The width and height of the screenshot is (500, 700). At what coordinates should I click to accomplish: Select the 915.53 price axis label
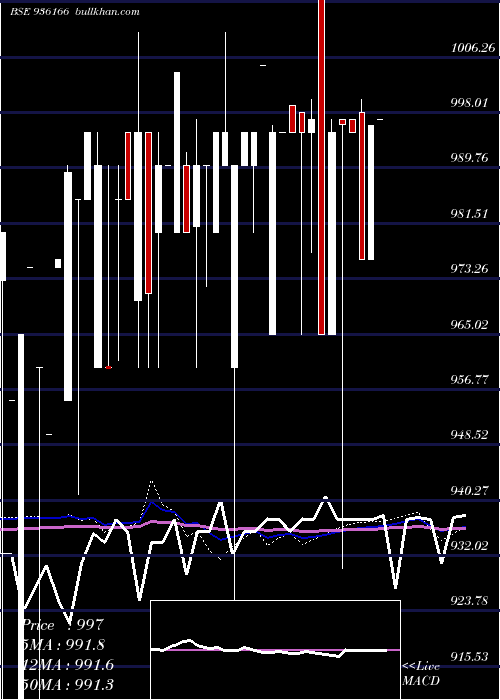click(469, 657)
